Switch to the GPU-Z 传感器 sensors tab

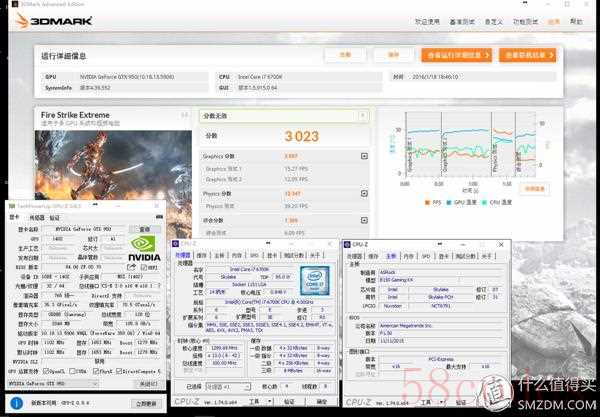point(37,217)
